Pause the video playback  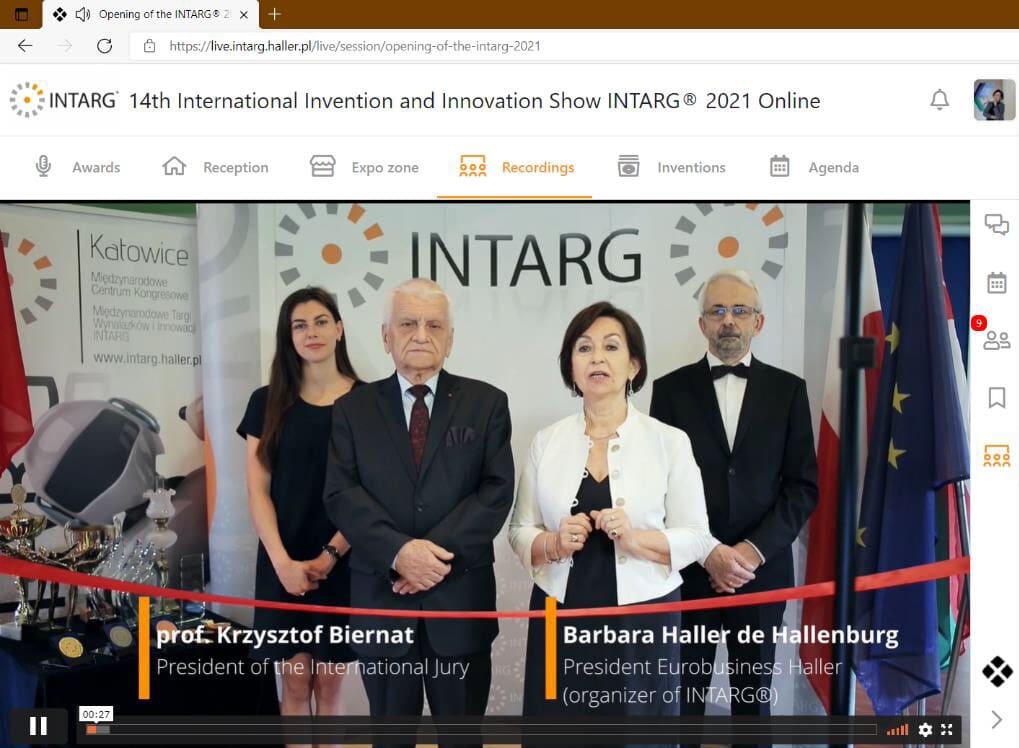click(38, 724)
